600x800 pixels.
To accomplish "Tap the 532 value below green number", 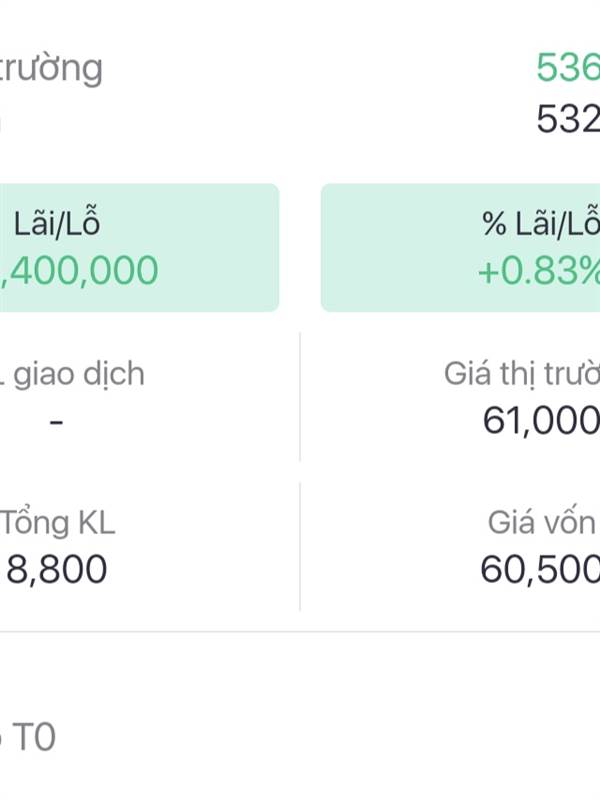I will 568,119.
